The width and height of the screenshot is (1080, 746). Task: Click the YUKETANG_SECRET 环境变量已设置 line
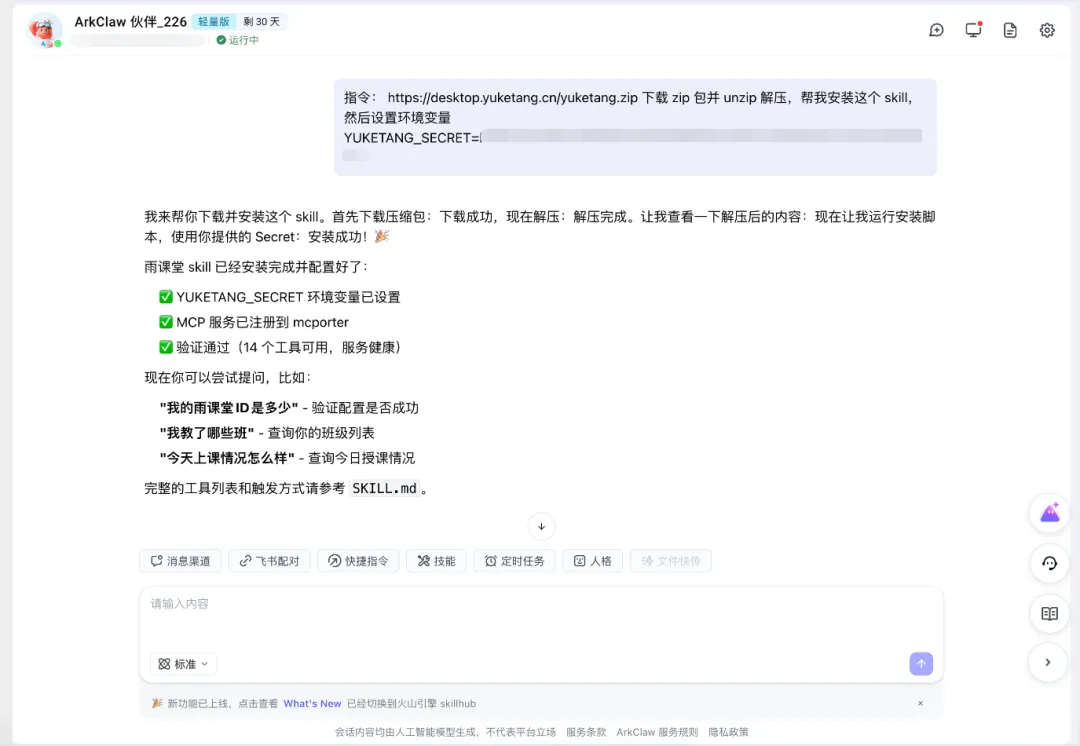[x=280, y=297]
